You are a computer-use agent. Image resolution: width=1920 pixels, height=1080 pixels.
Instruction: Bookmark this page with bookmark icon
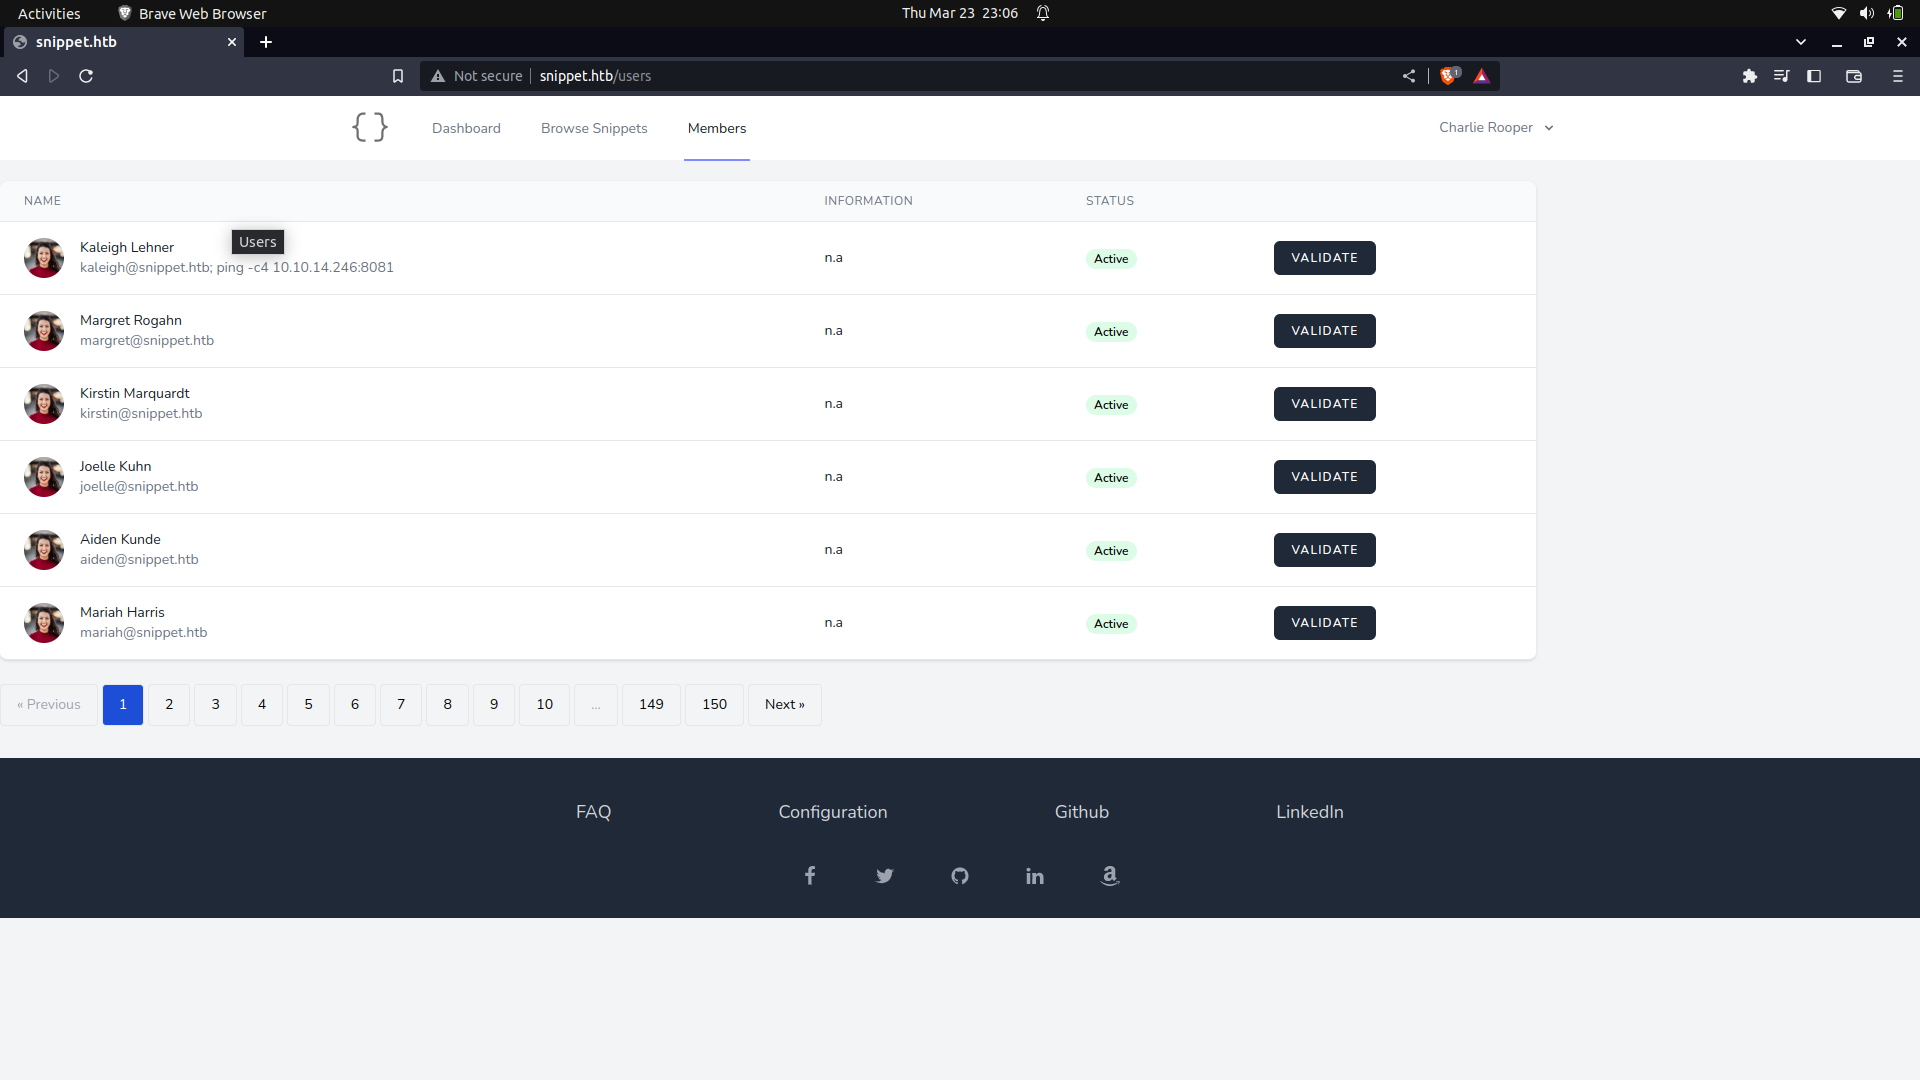pyautogui.click(x=398, y=76)
